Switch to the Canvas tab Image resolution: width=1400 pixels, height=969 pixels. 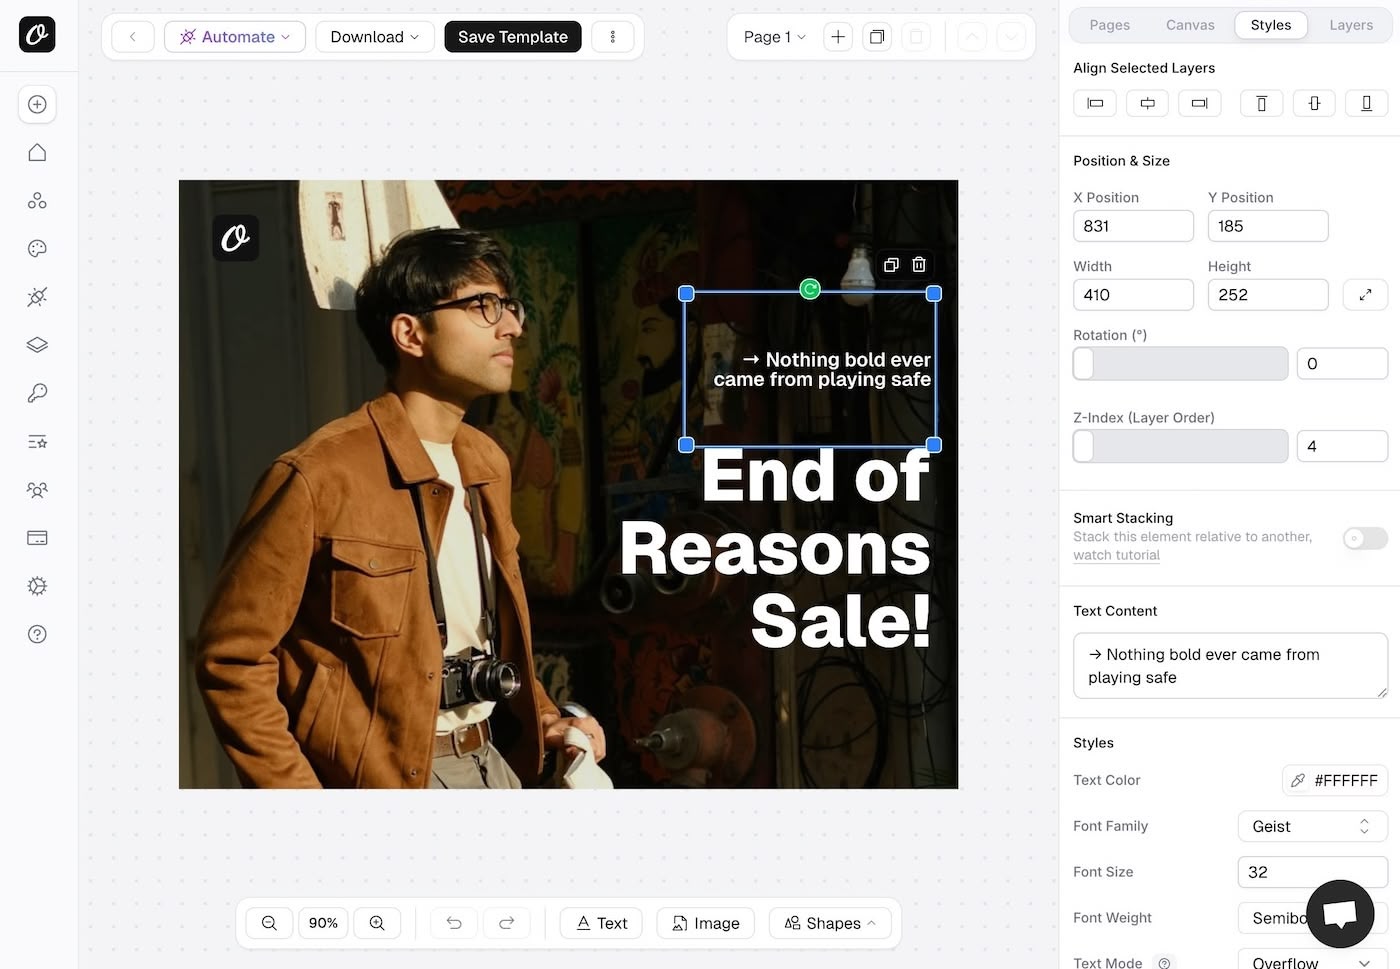coord(1190,25)
